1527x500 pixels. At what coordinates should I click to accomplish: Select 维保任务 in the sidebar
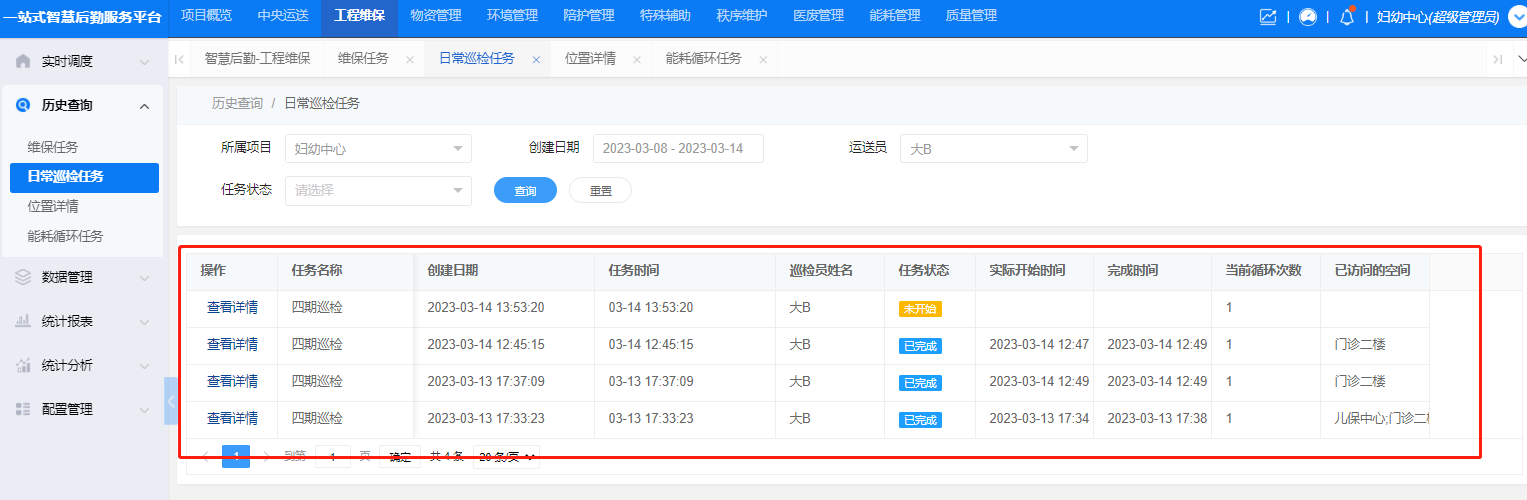point(53,148)
